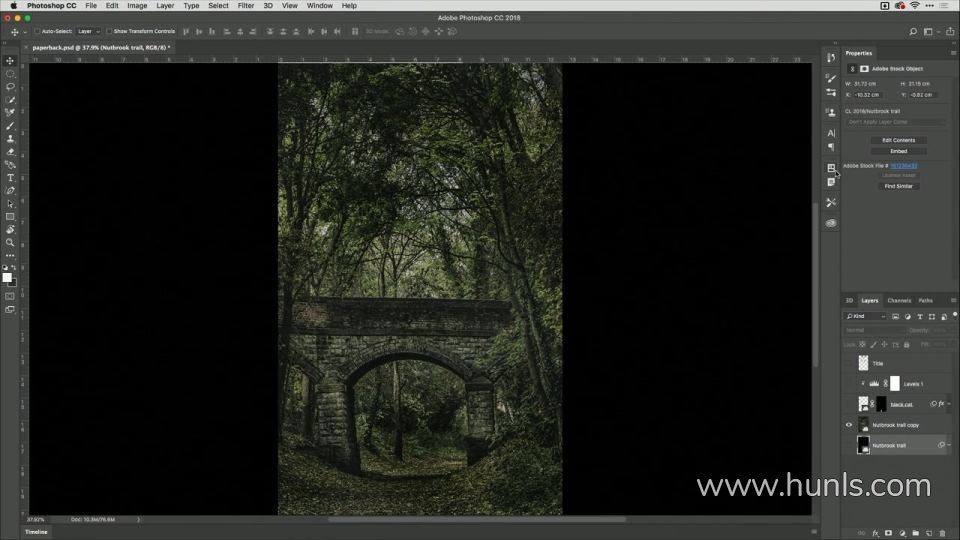Select the Horizontal Type tool

10,178
